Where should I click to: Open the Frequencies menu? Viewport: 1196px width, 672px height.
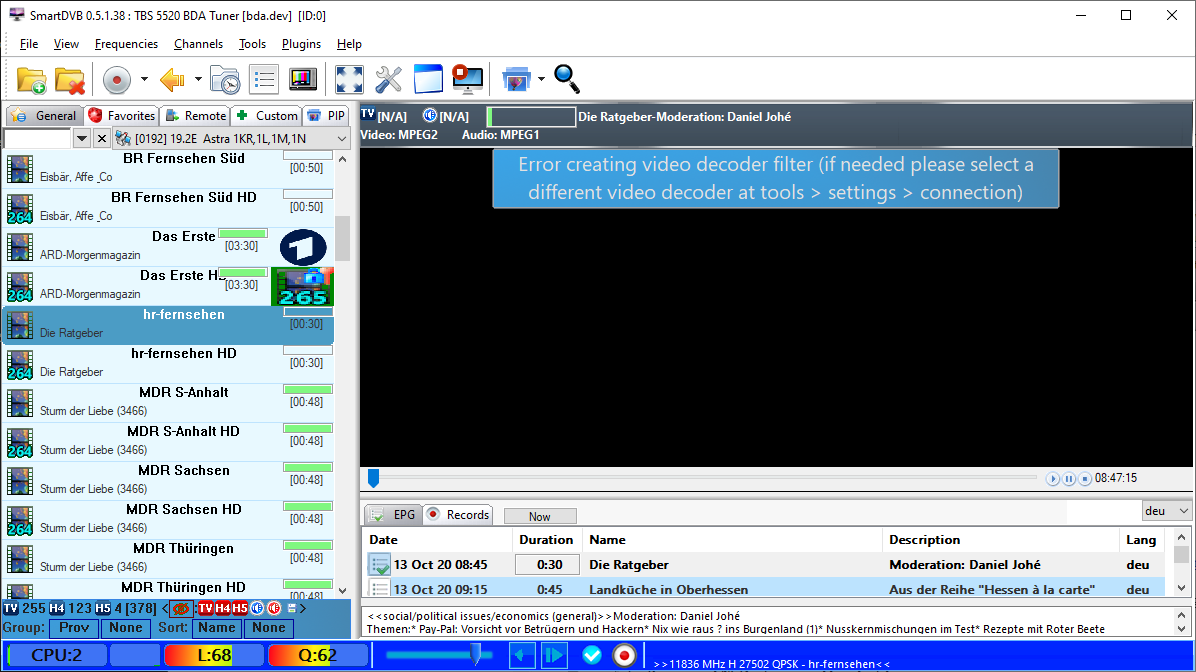click(127, 44)
